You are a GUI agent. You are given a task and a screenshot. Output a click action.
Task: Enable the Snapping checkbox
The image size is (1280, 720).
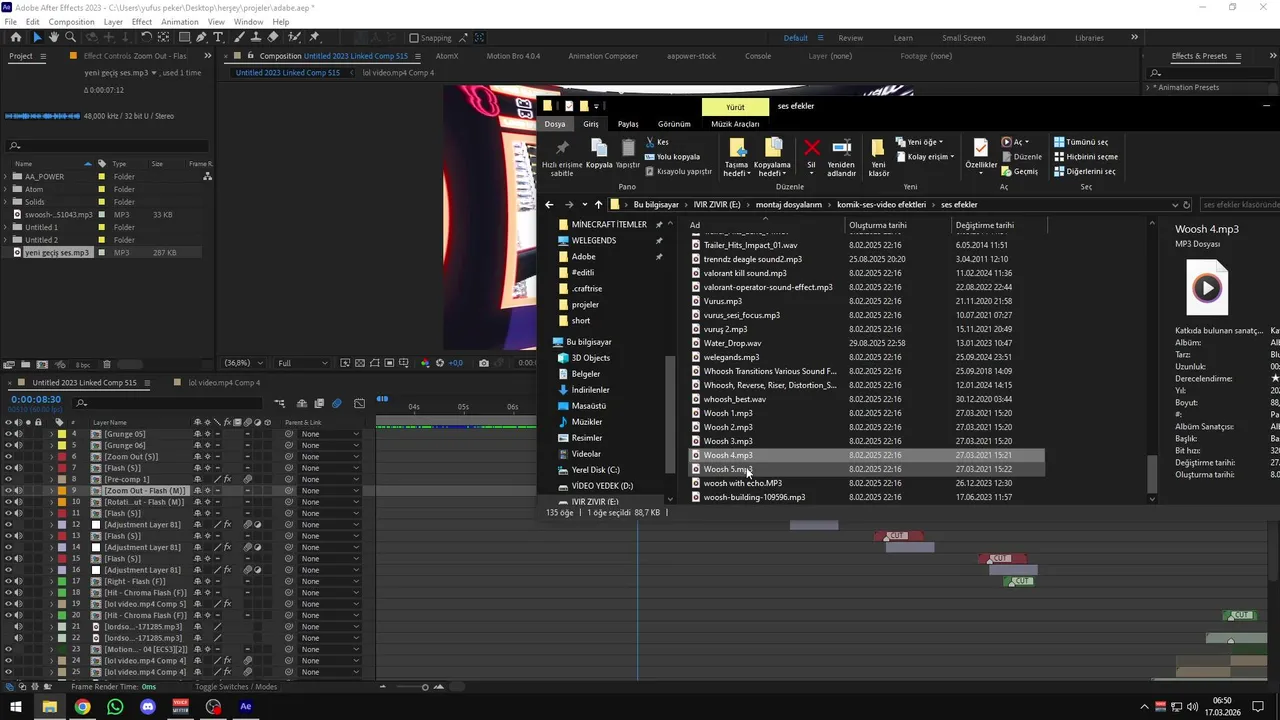tap(414, 38)
